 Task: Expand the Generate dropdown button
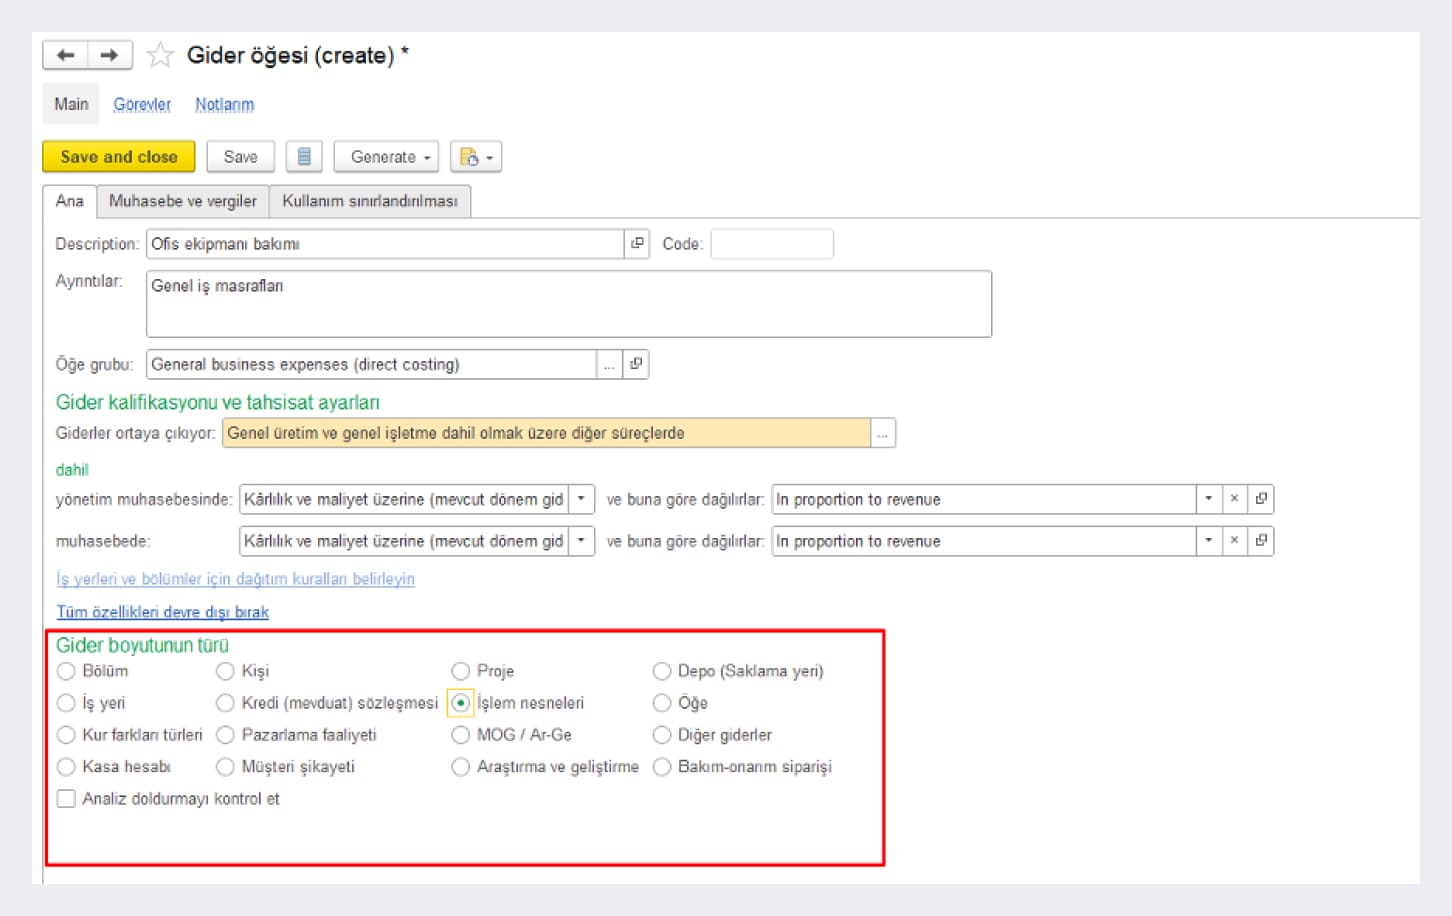[386, 157]
